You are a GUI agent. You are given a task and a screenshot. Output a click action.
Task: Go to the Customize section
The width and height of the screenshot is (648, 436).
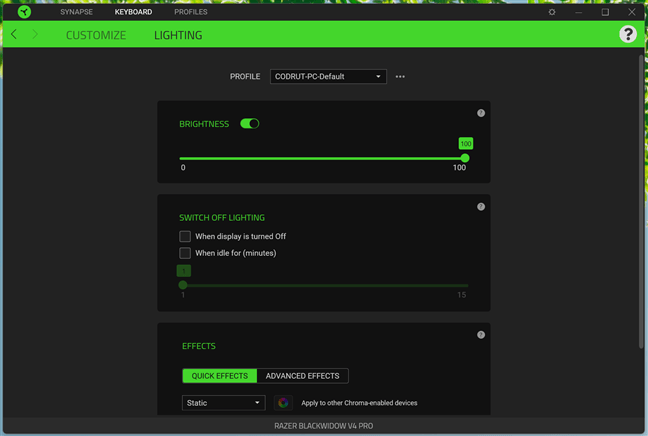point(96,35)
